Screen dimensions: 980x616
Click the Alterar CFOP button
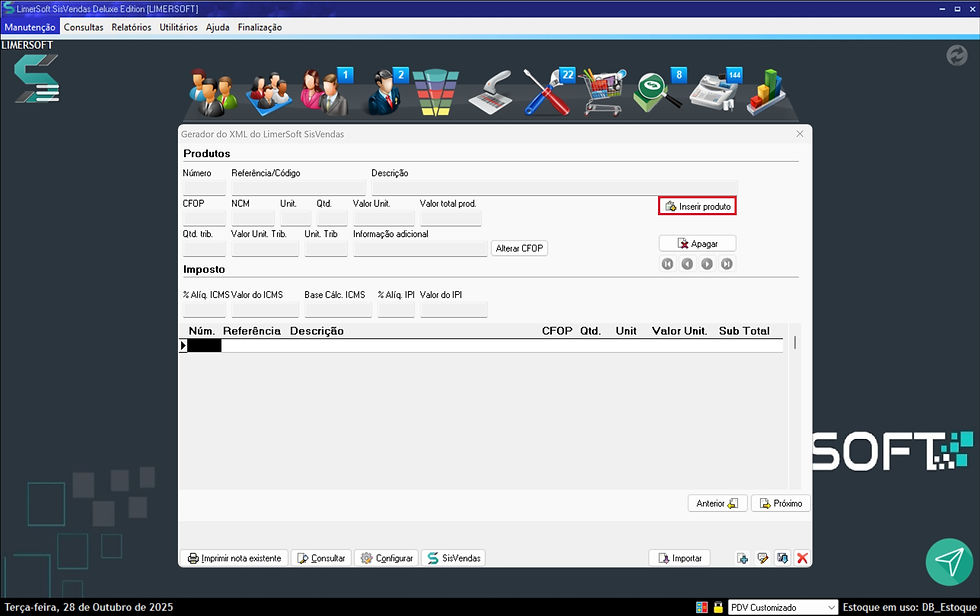[x=519, y=249]
